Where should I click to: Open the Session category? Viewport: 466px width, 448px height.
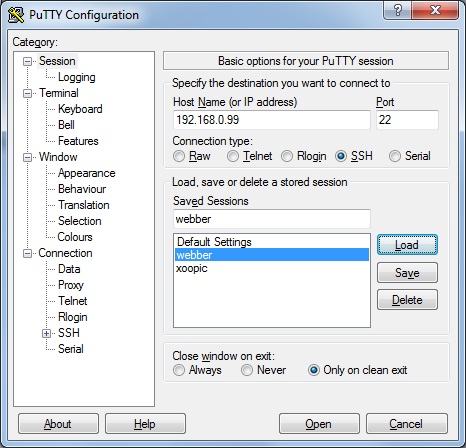(x=57, y=61)
